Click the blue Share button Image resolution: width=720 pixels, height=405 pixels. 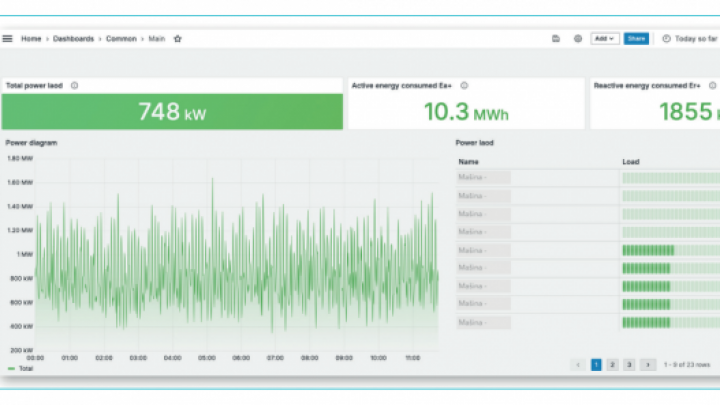click(635, 38)
